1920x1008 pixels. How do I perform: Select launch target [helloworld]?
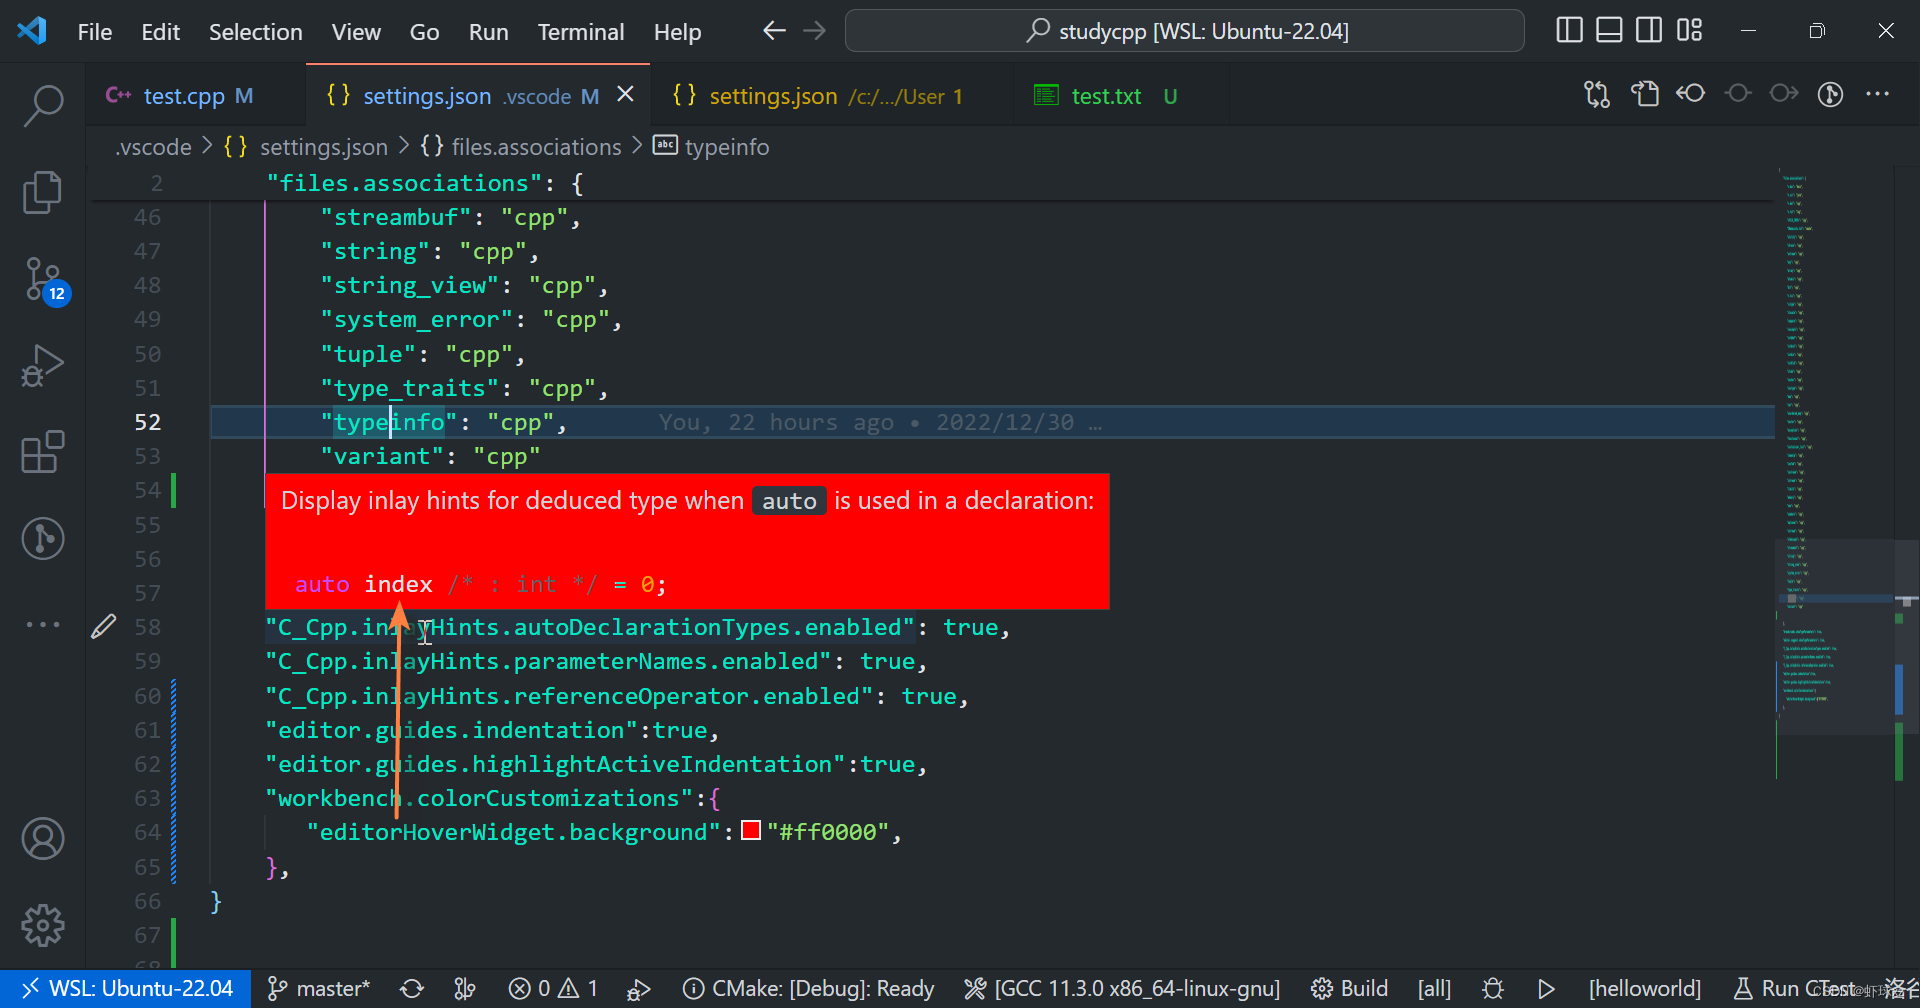1644,989
